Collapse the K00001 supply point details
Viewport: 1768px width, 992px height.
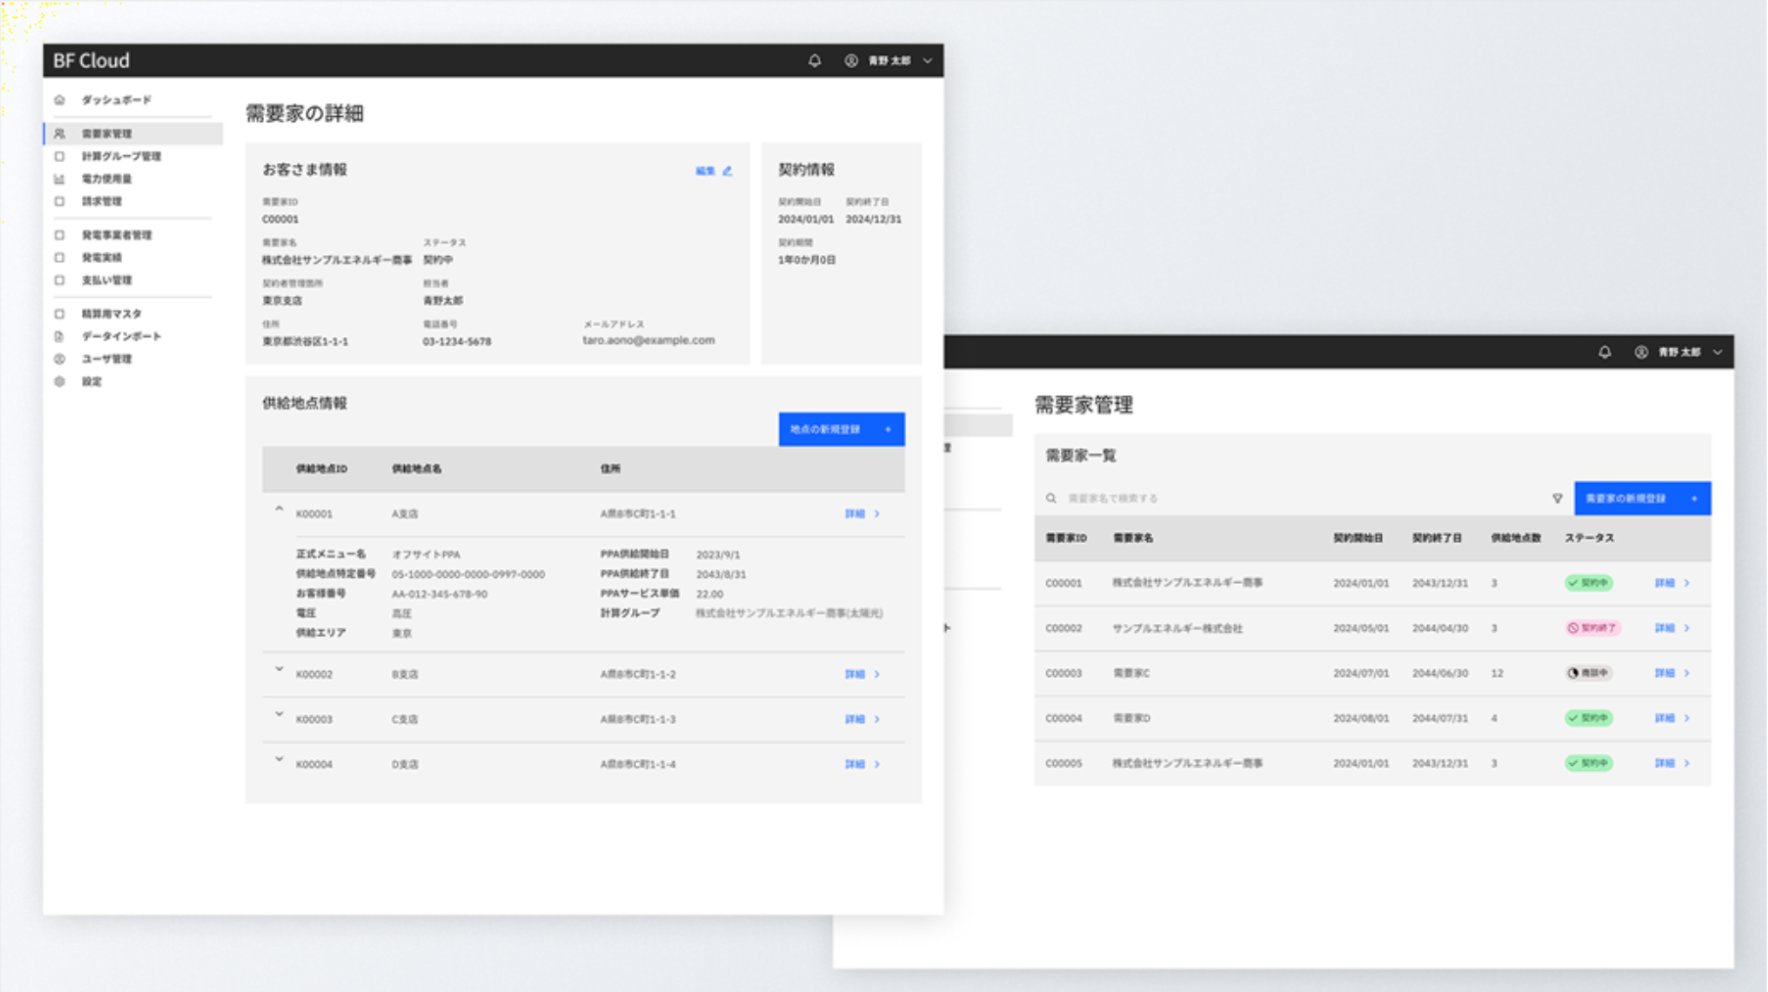pyautogui.click(x=279, y=508)
